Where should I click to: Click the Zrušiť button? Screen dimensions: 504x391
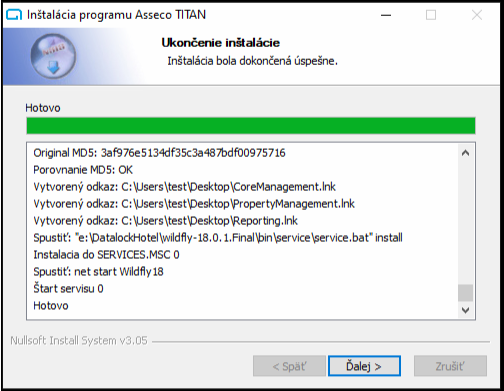[450, 366]
